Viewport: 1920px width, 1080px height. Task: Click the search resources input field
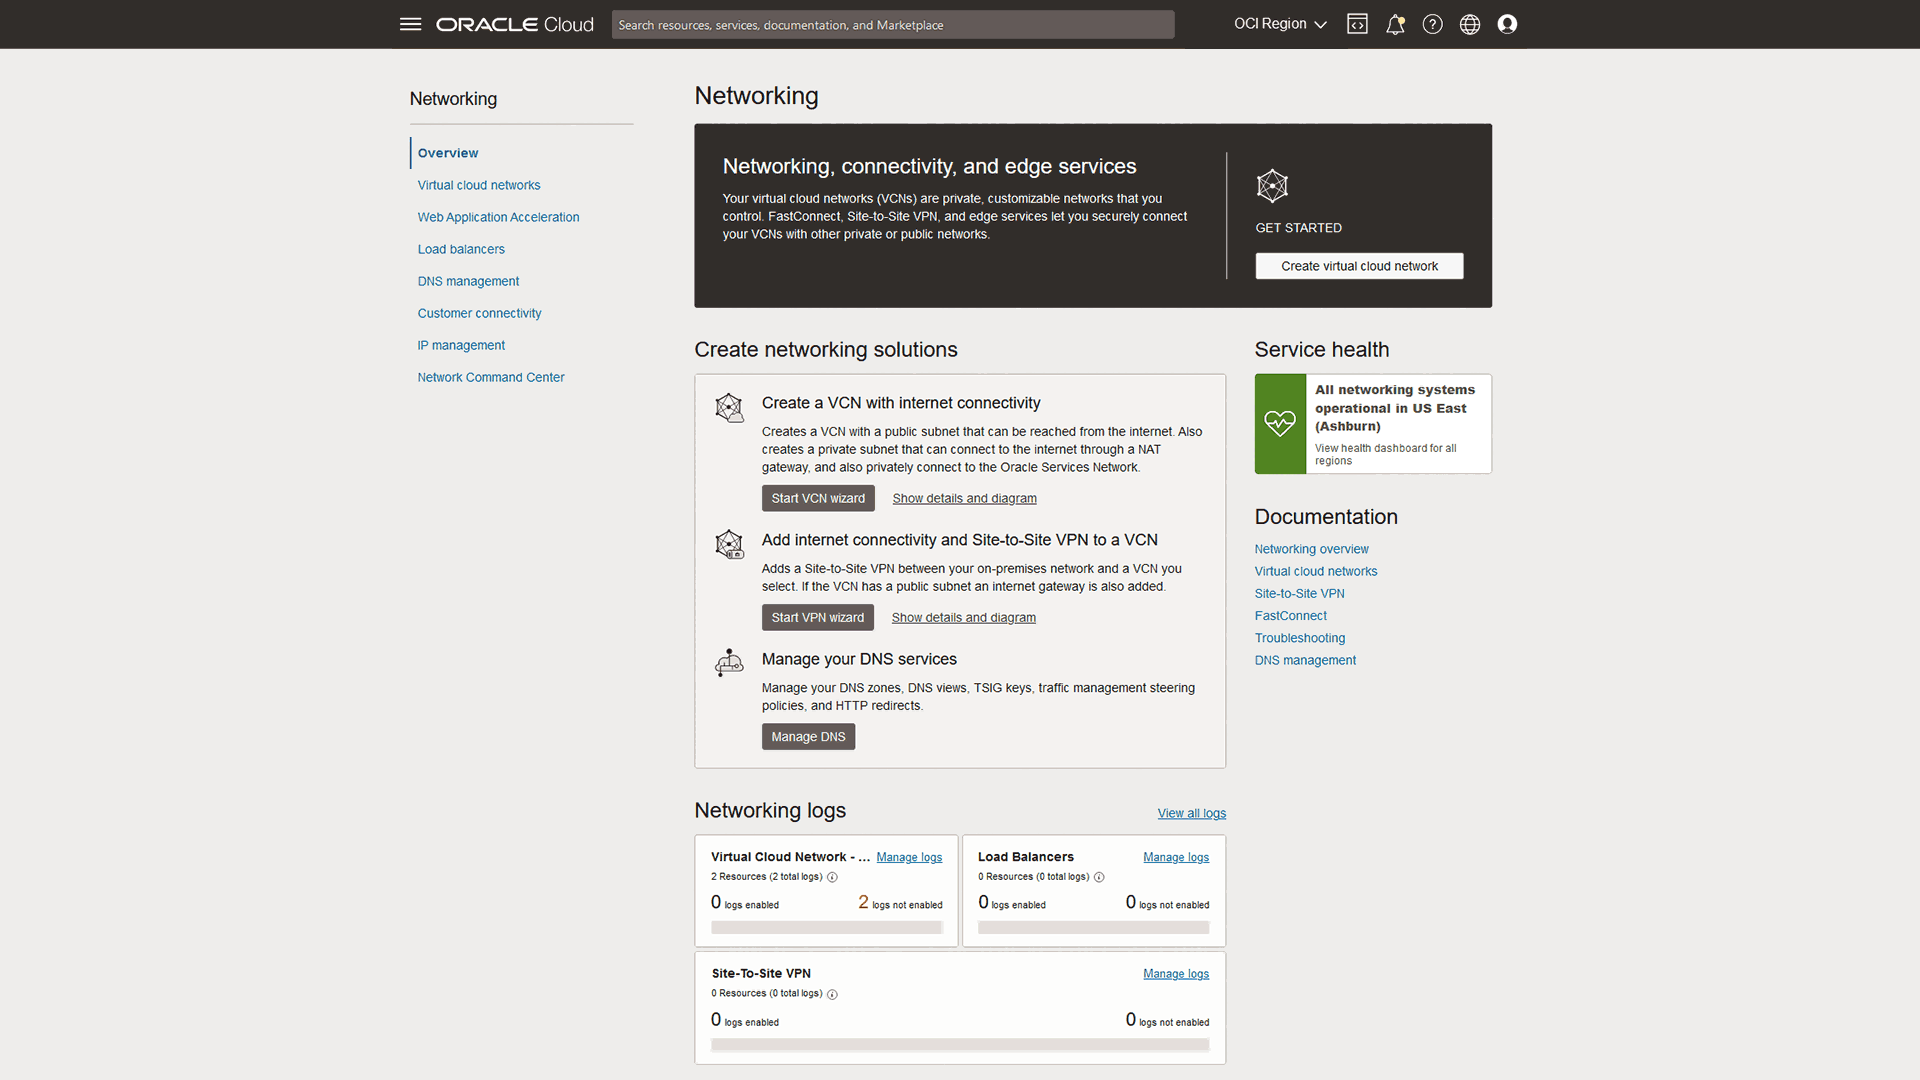[x=892, y=24]
